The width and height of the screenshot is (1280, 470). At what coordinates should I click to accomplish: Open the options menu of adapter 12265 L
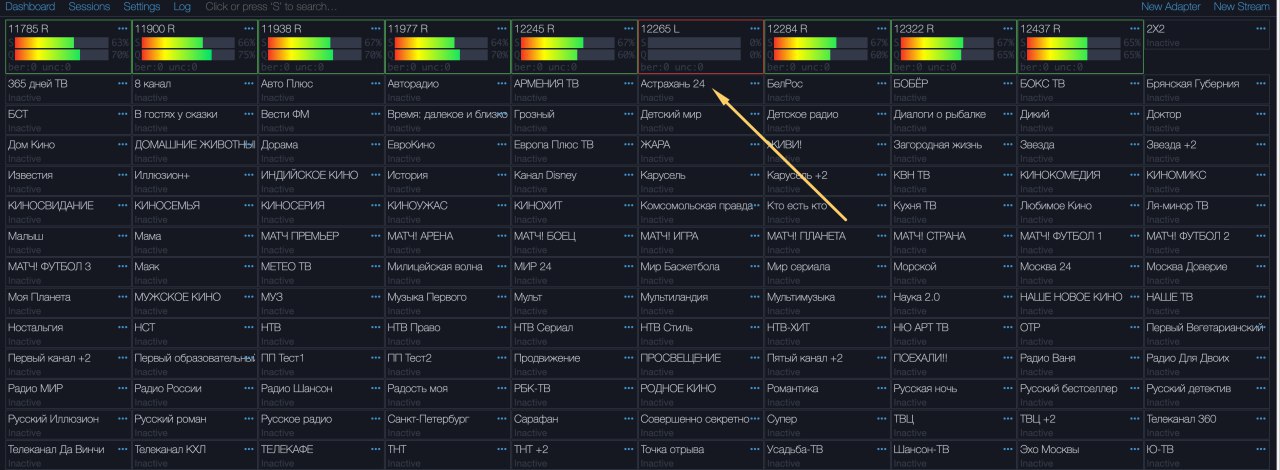click(755, 29)
